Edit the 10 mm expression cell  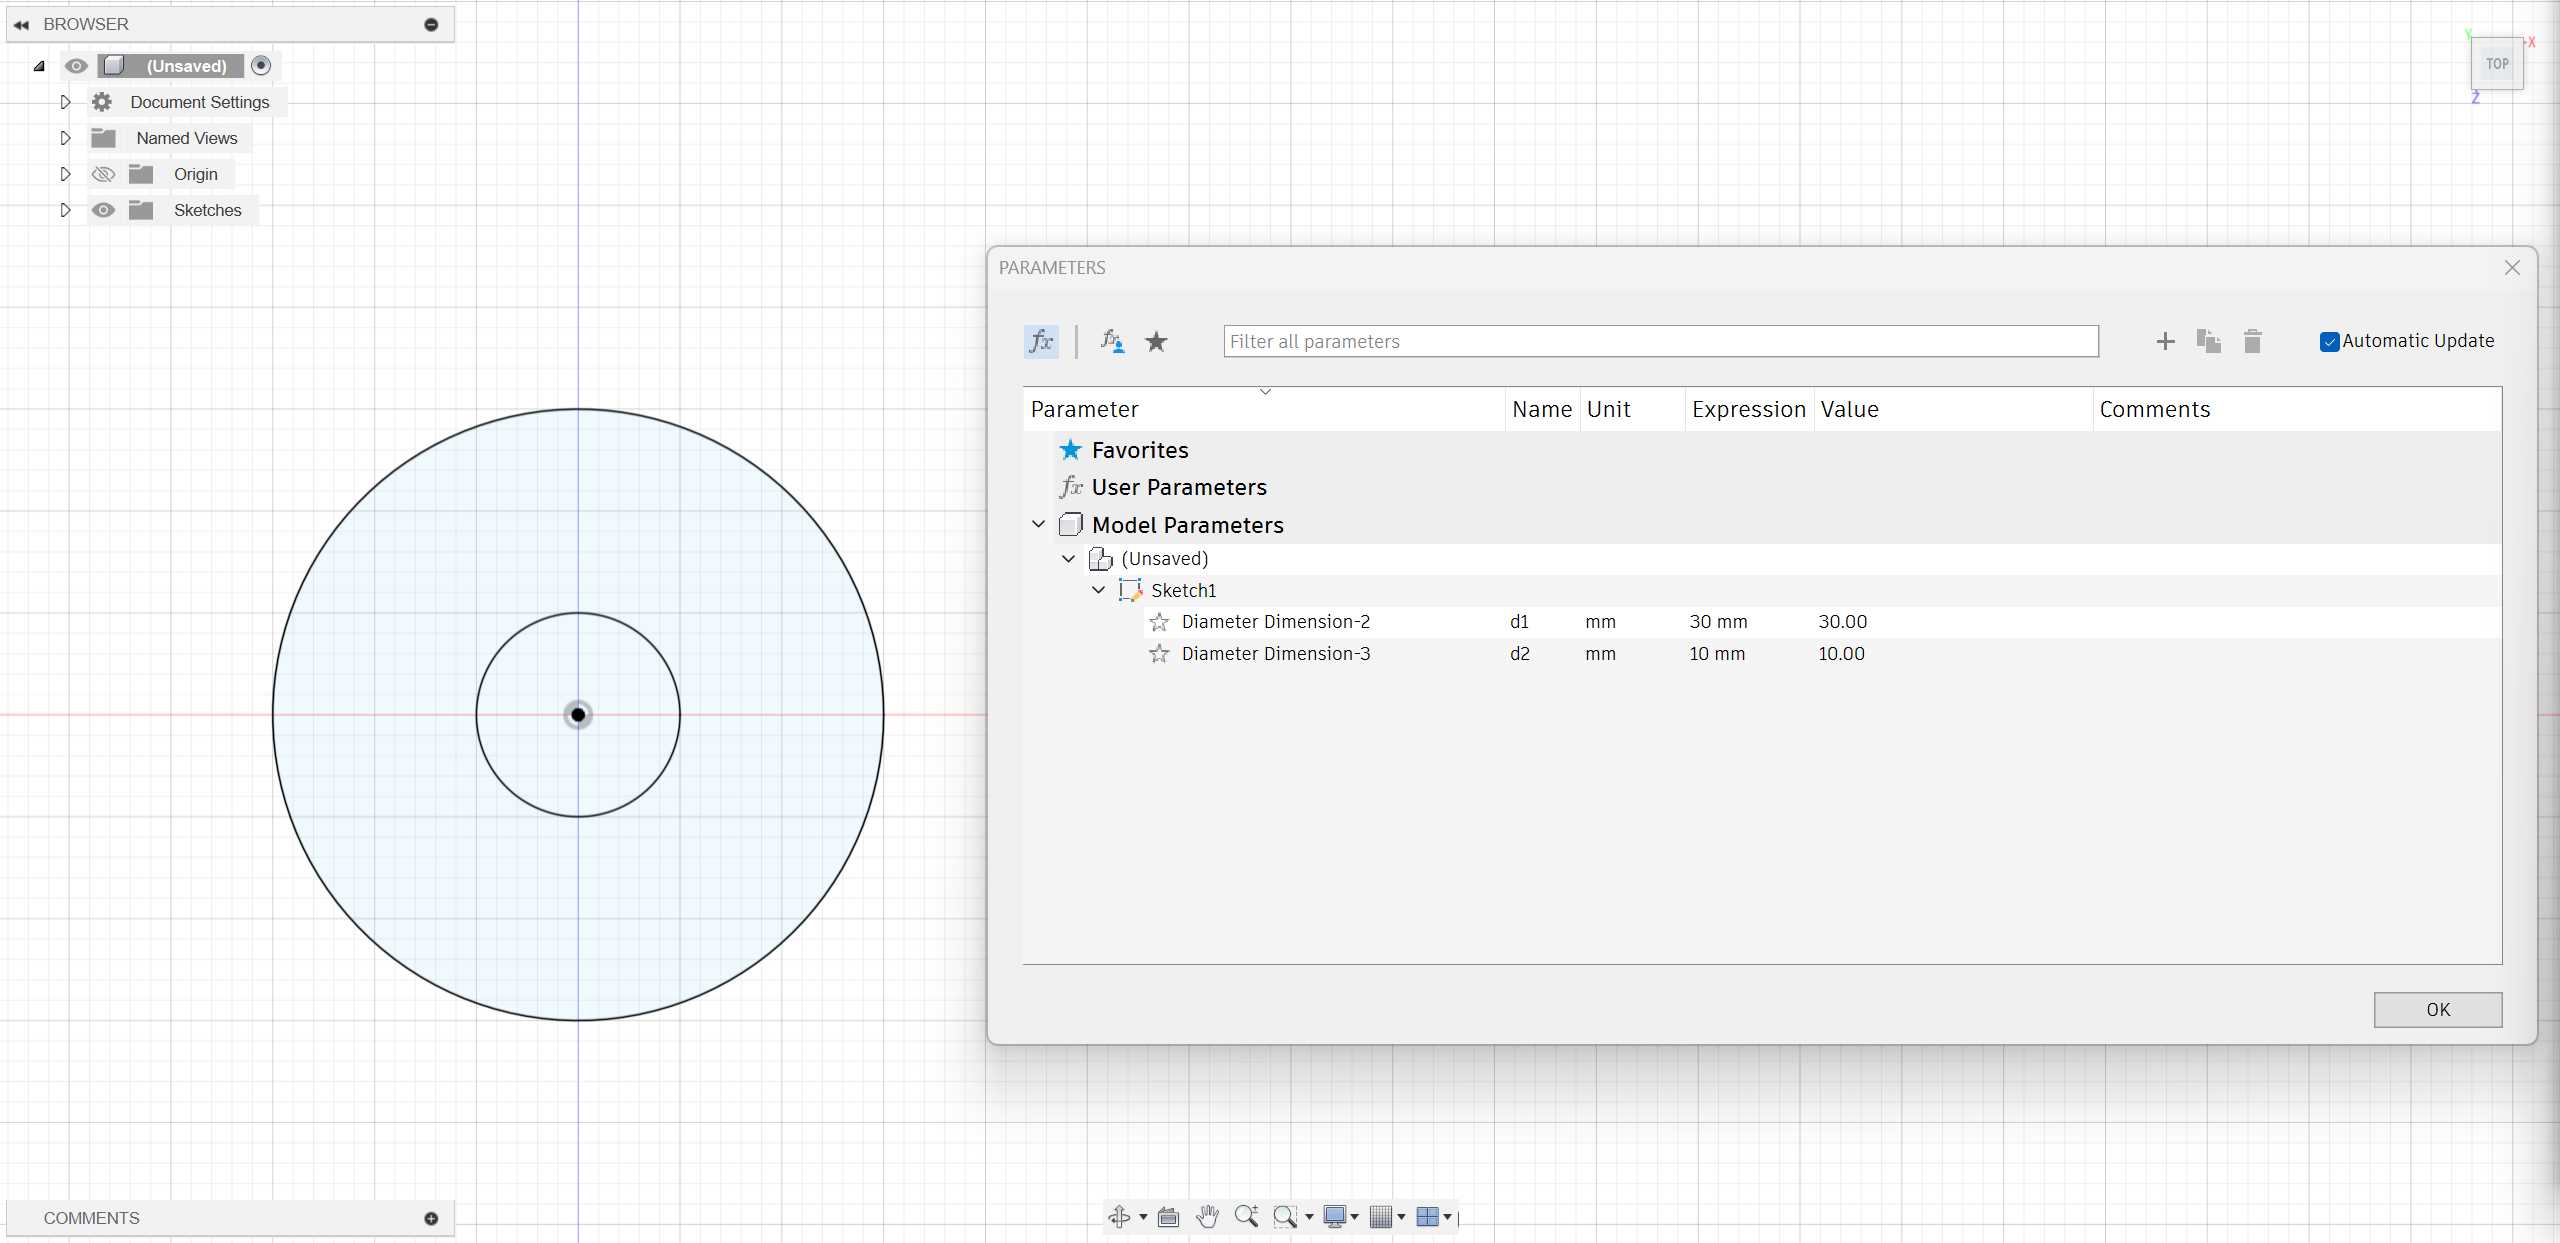tap(1748, 654)
